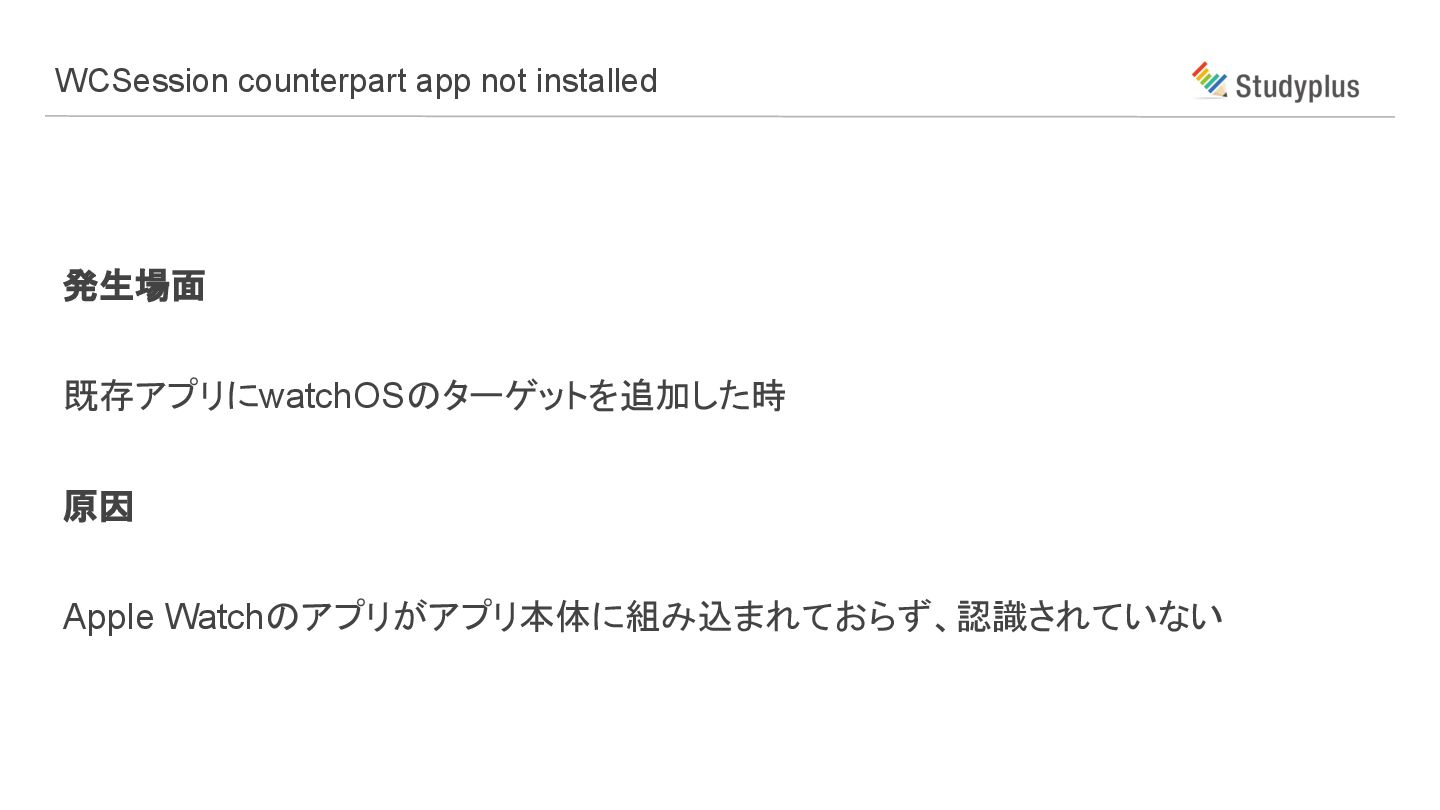Click the 発生場面 heading
The height and width of the screenshot is (810, 1440).
tap(134, 286)
